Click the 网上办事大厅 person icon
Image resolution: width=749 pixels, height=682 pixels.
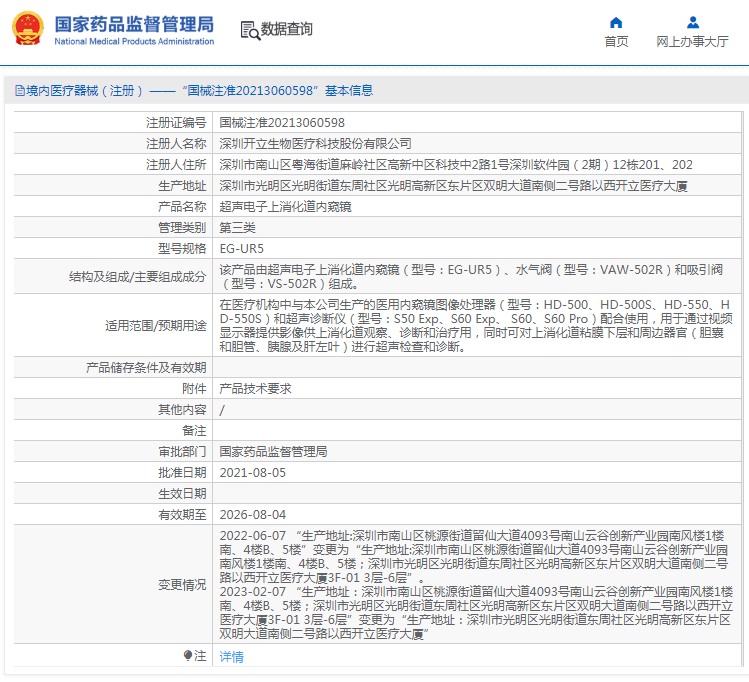tap(692, 22)
